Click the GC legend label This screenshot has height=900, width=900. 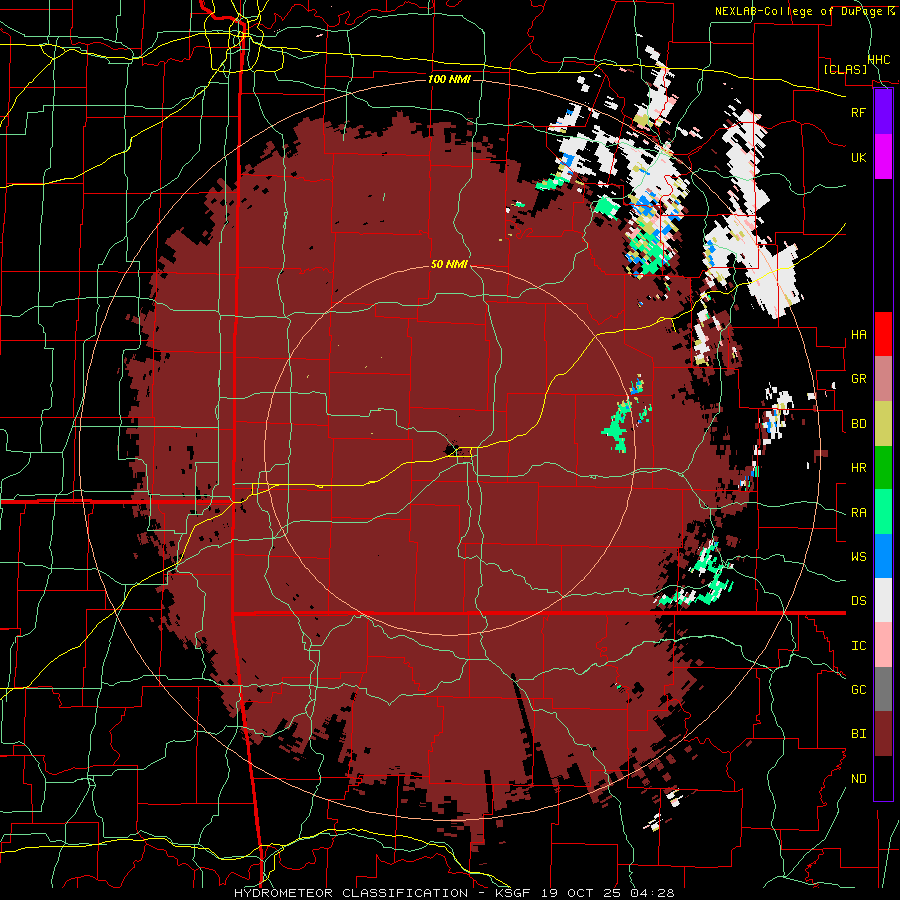pos(858,690)
